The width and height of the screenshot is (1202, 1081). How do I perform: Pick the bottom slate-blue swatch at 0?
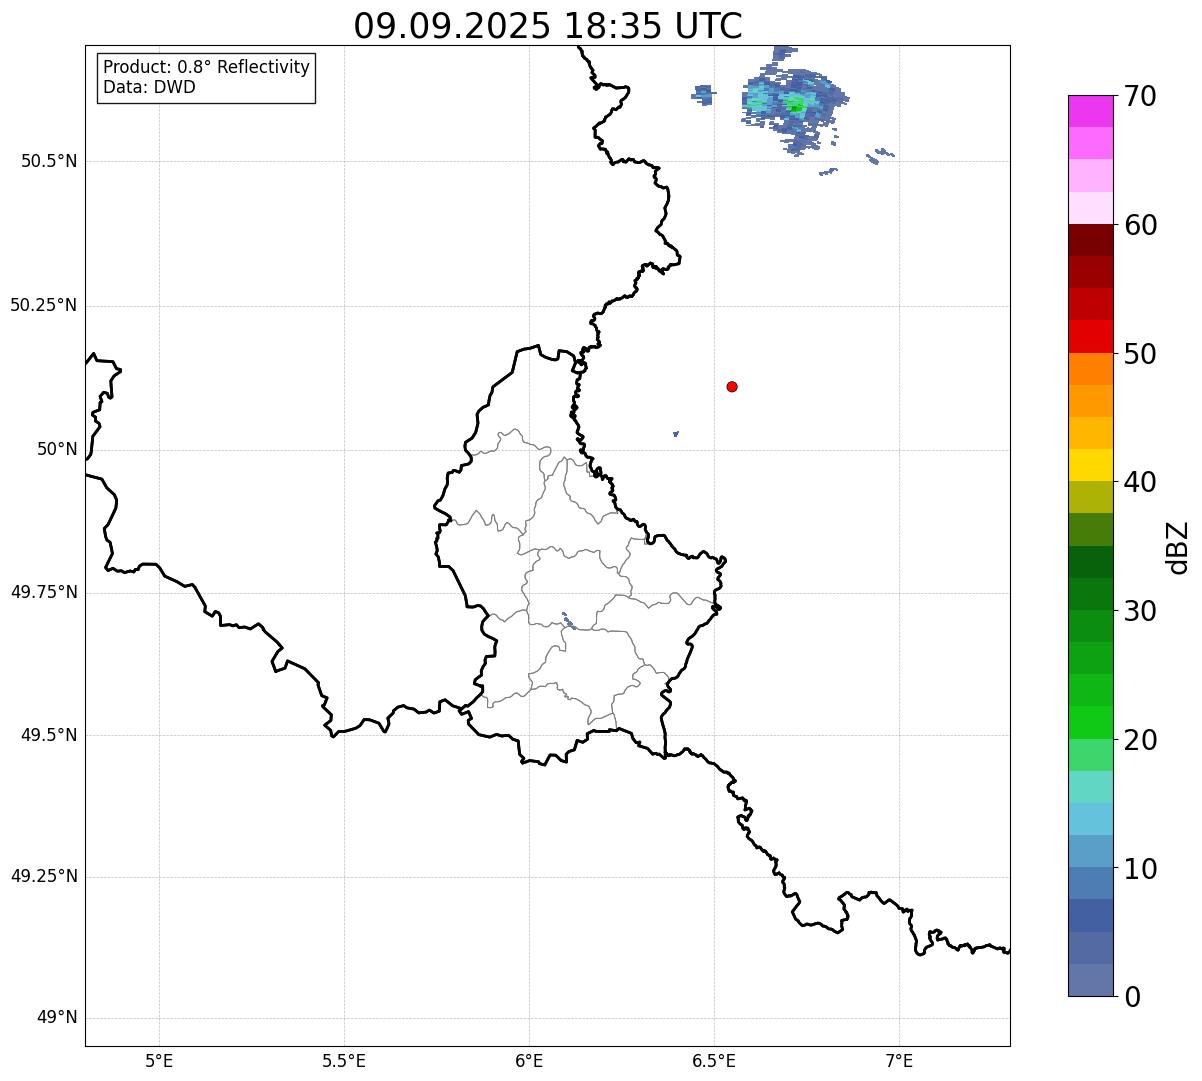click(1091, 980)
